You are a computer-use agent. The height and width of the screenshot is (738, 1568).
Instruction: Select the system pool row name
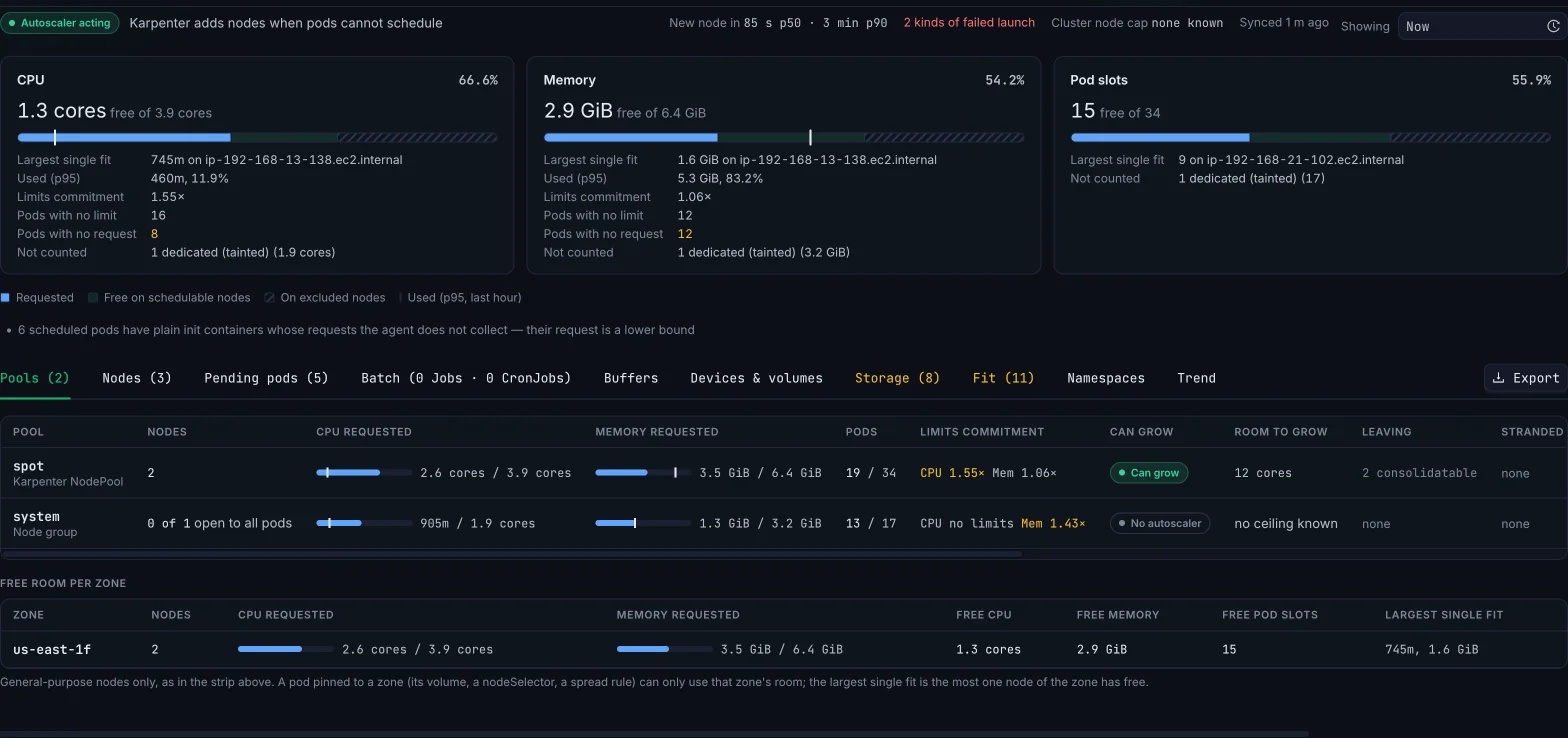point(36,517)
